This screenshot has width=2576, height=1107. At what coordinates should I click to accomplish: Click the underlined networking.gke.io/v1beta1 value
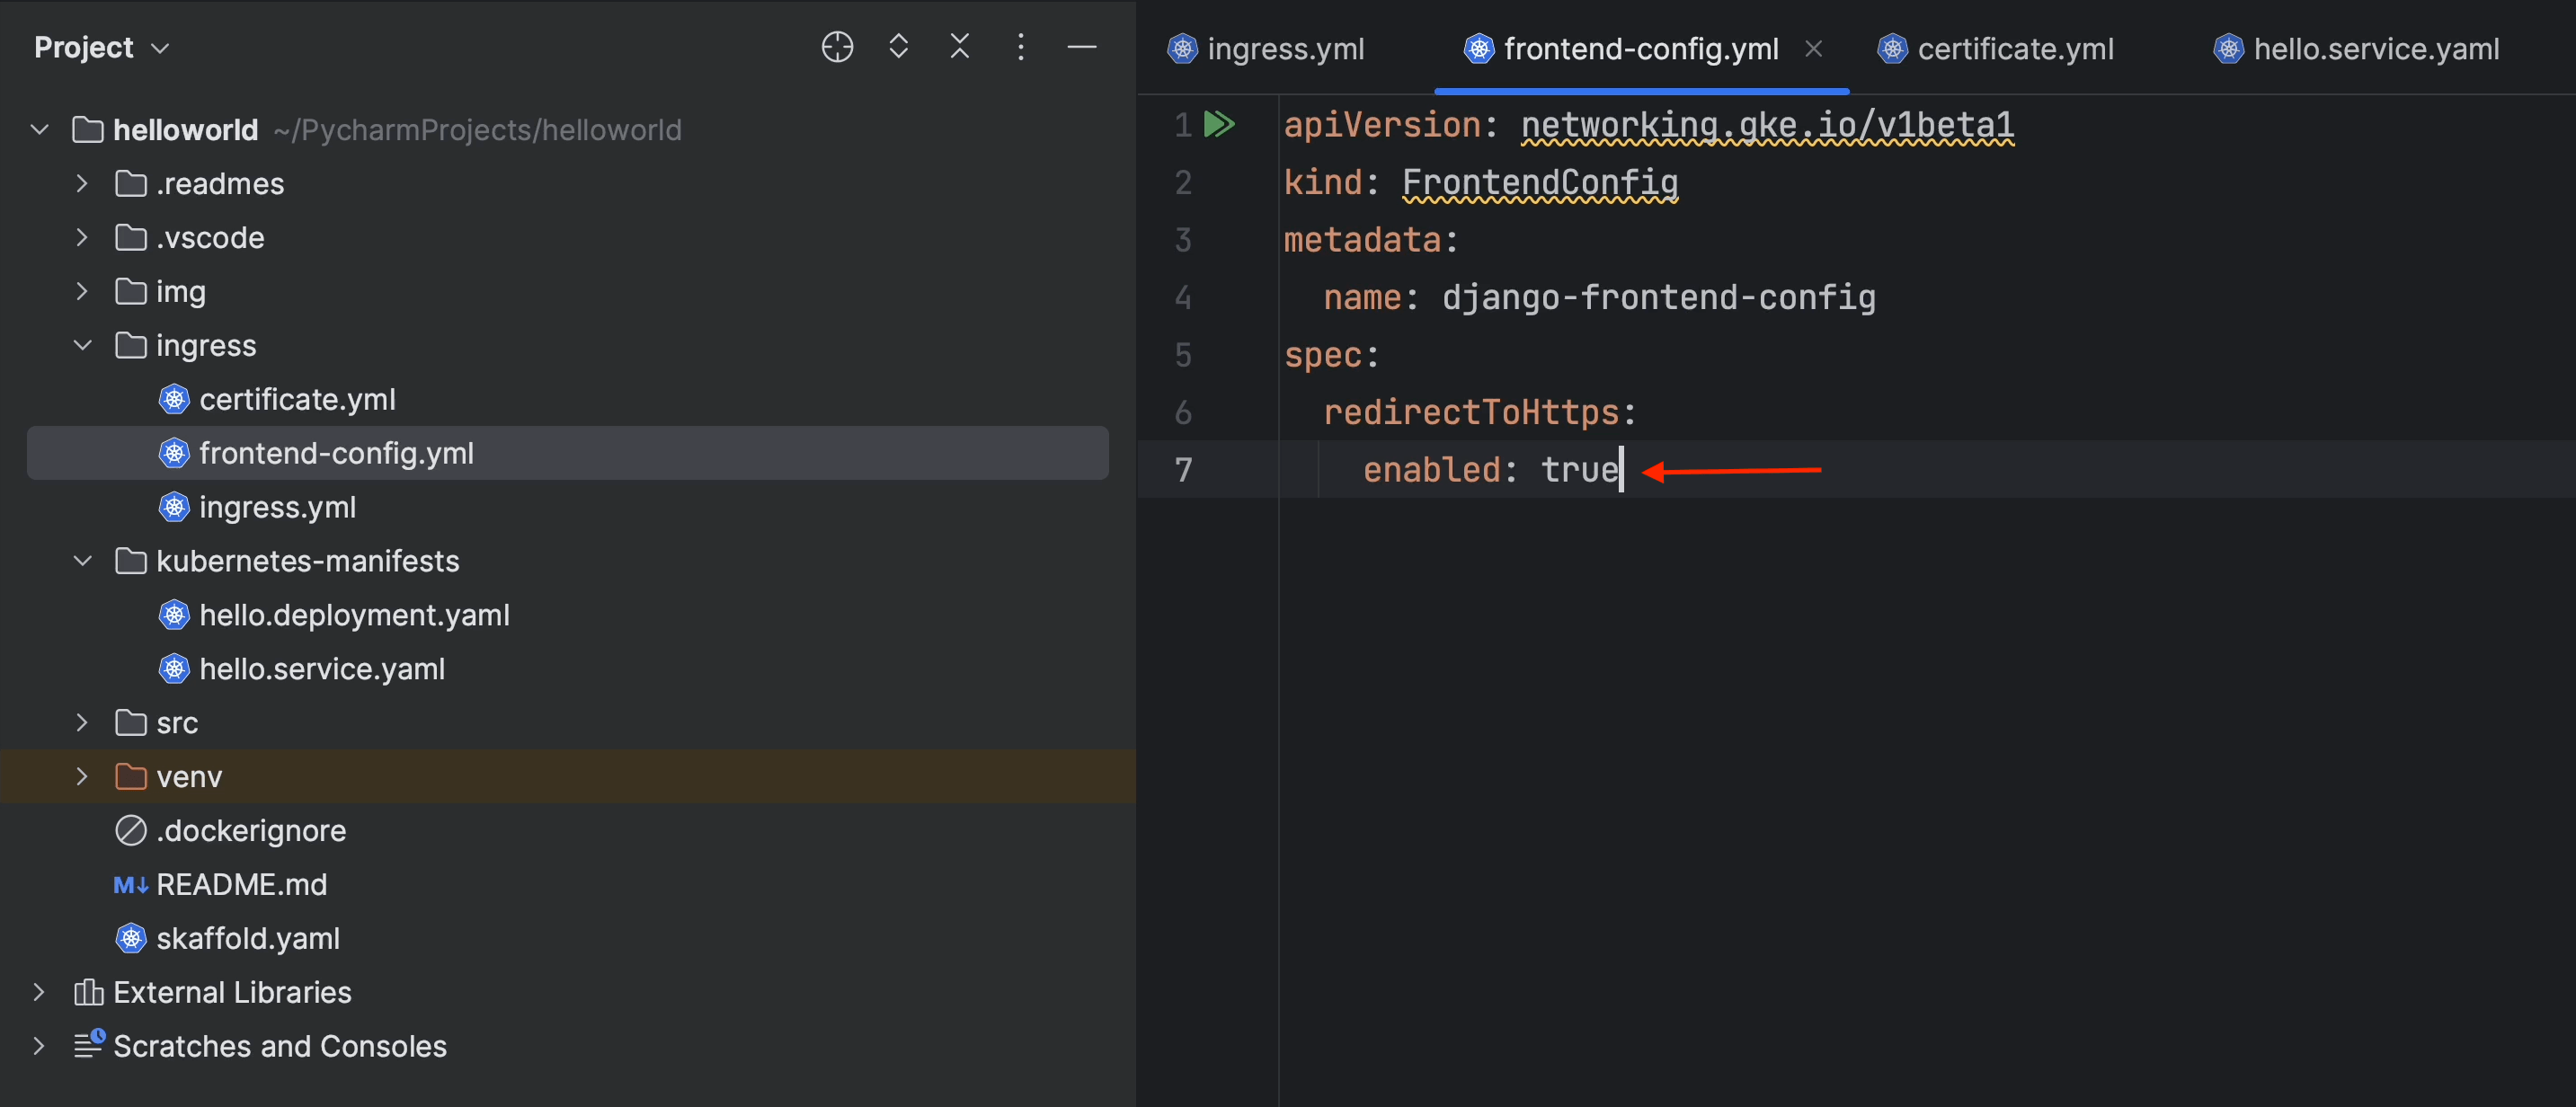tap(1767, 126)
